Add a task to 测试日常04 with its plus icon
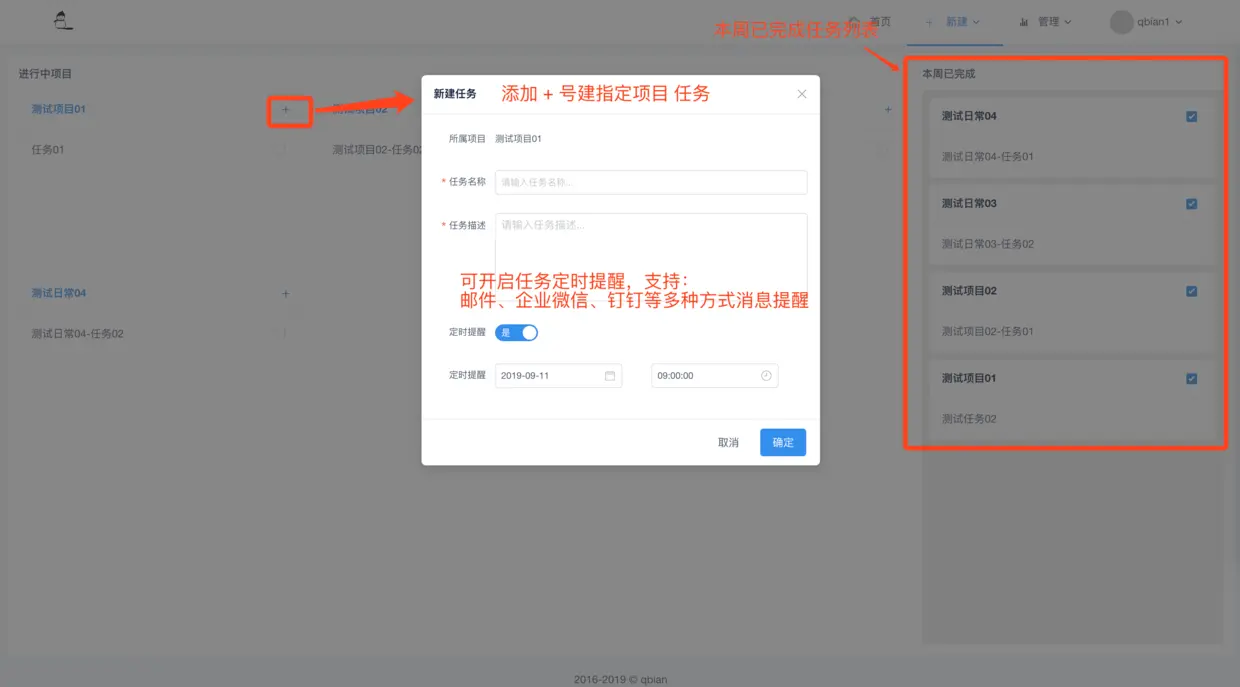This screenshot has height=687, width=1240. coord(286,294)
